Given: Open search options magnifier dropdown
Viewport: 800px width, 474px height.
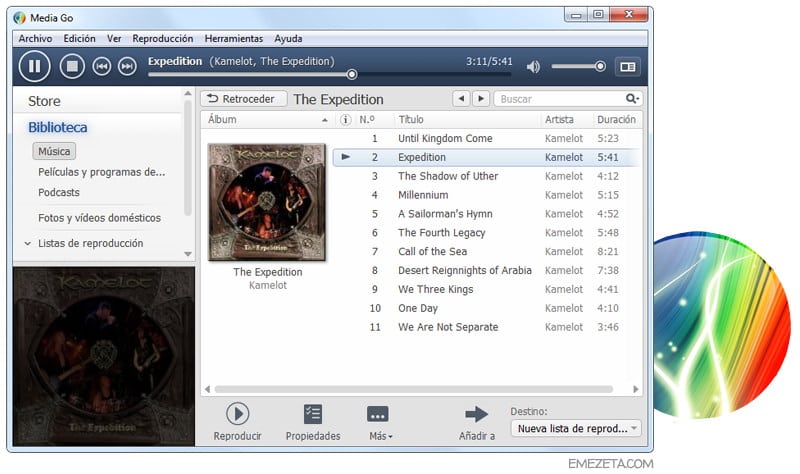Looking at the screenshot, I should 632,98.
